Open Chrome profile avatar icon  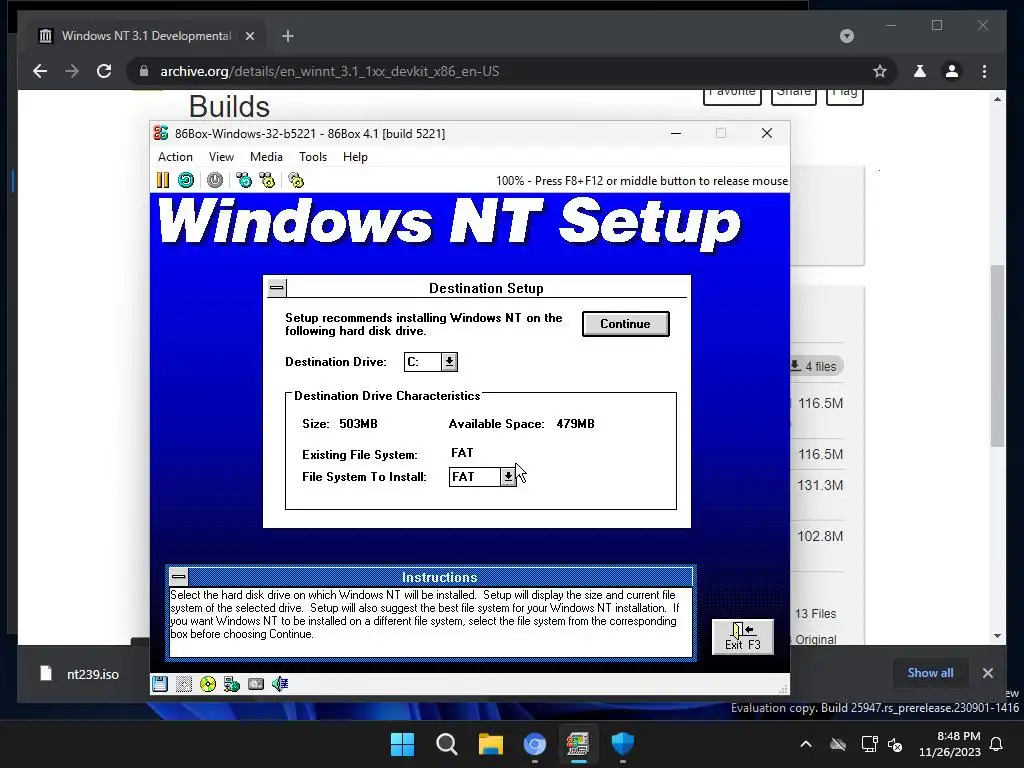click(952, 71)
